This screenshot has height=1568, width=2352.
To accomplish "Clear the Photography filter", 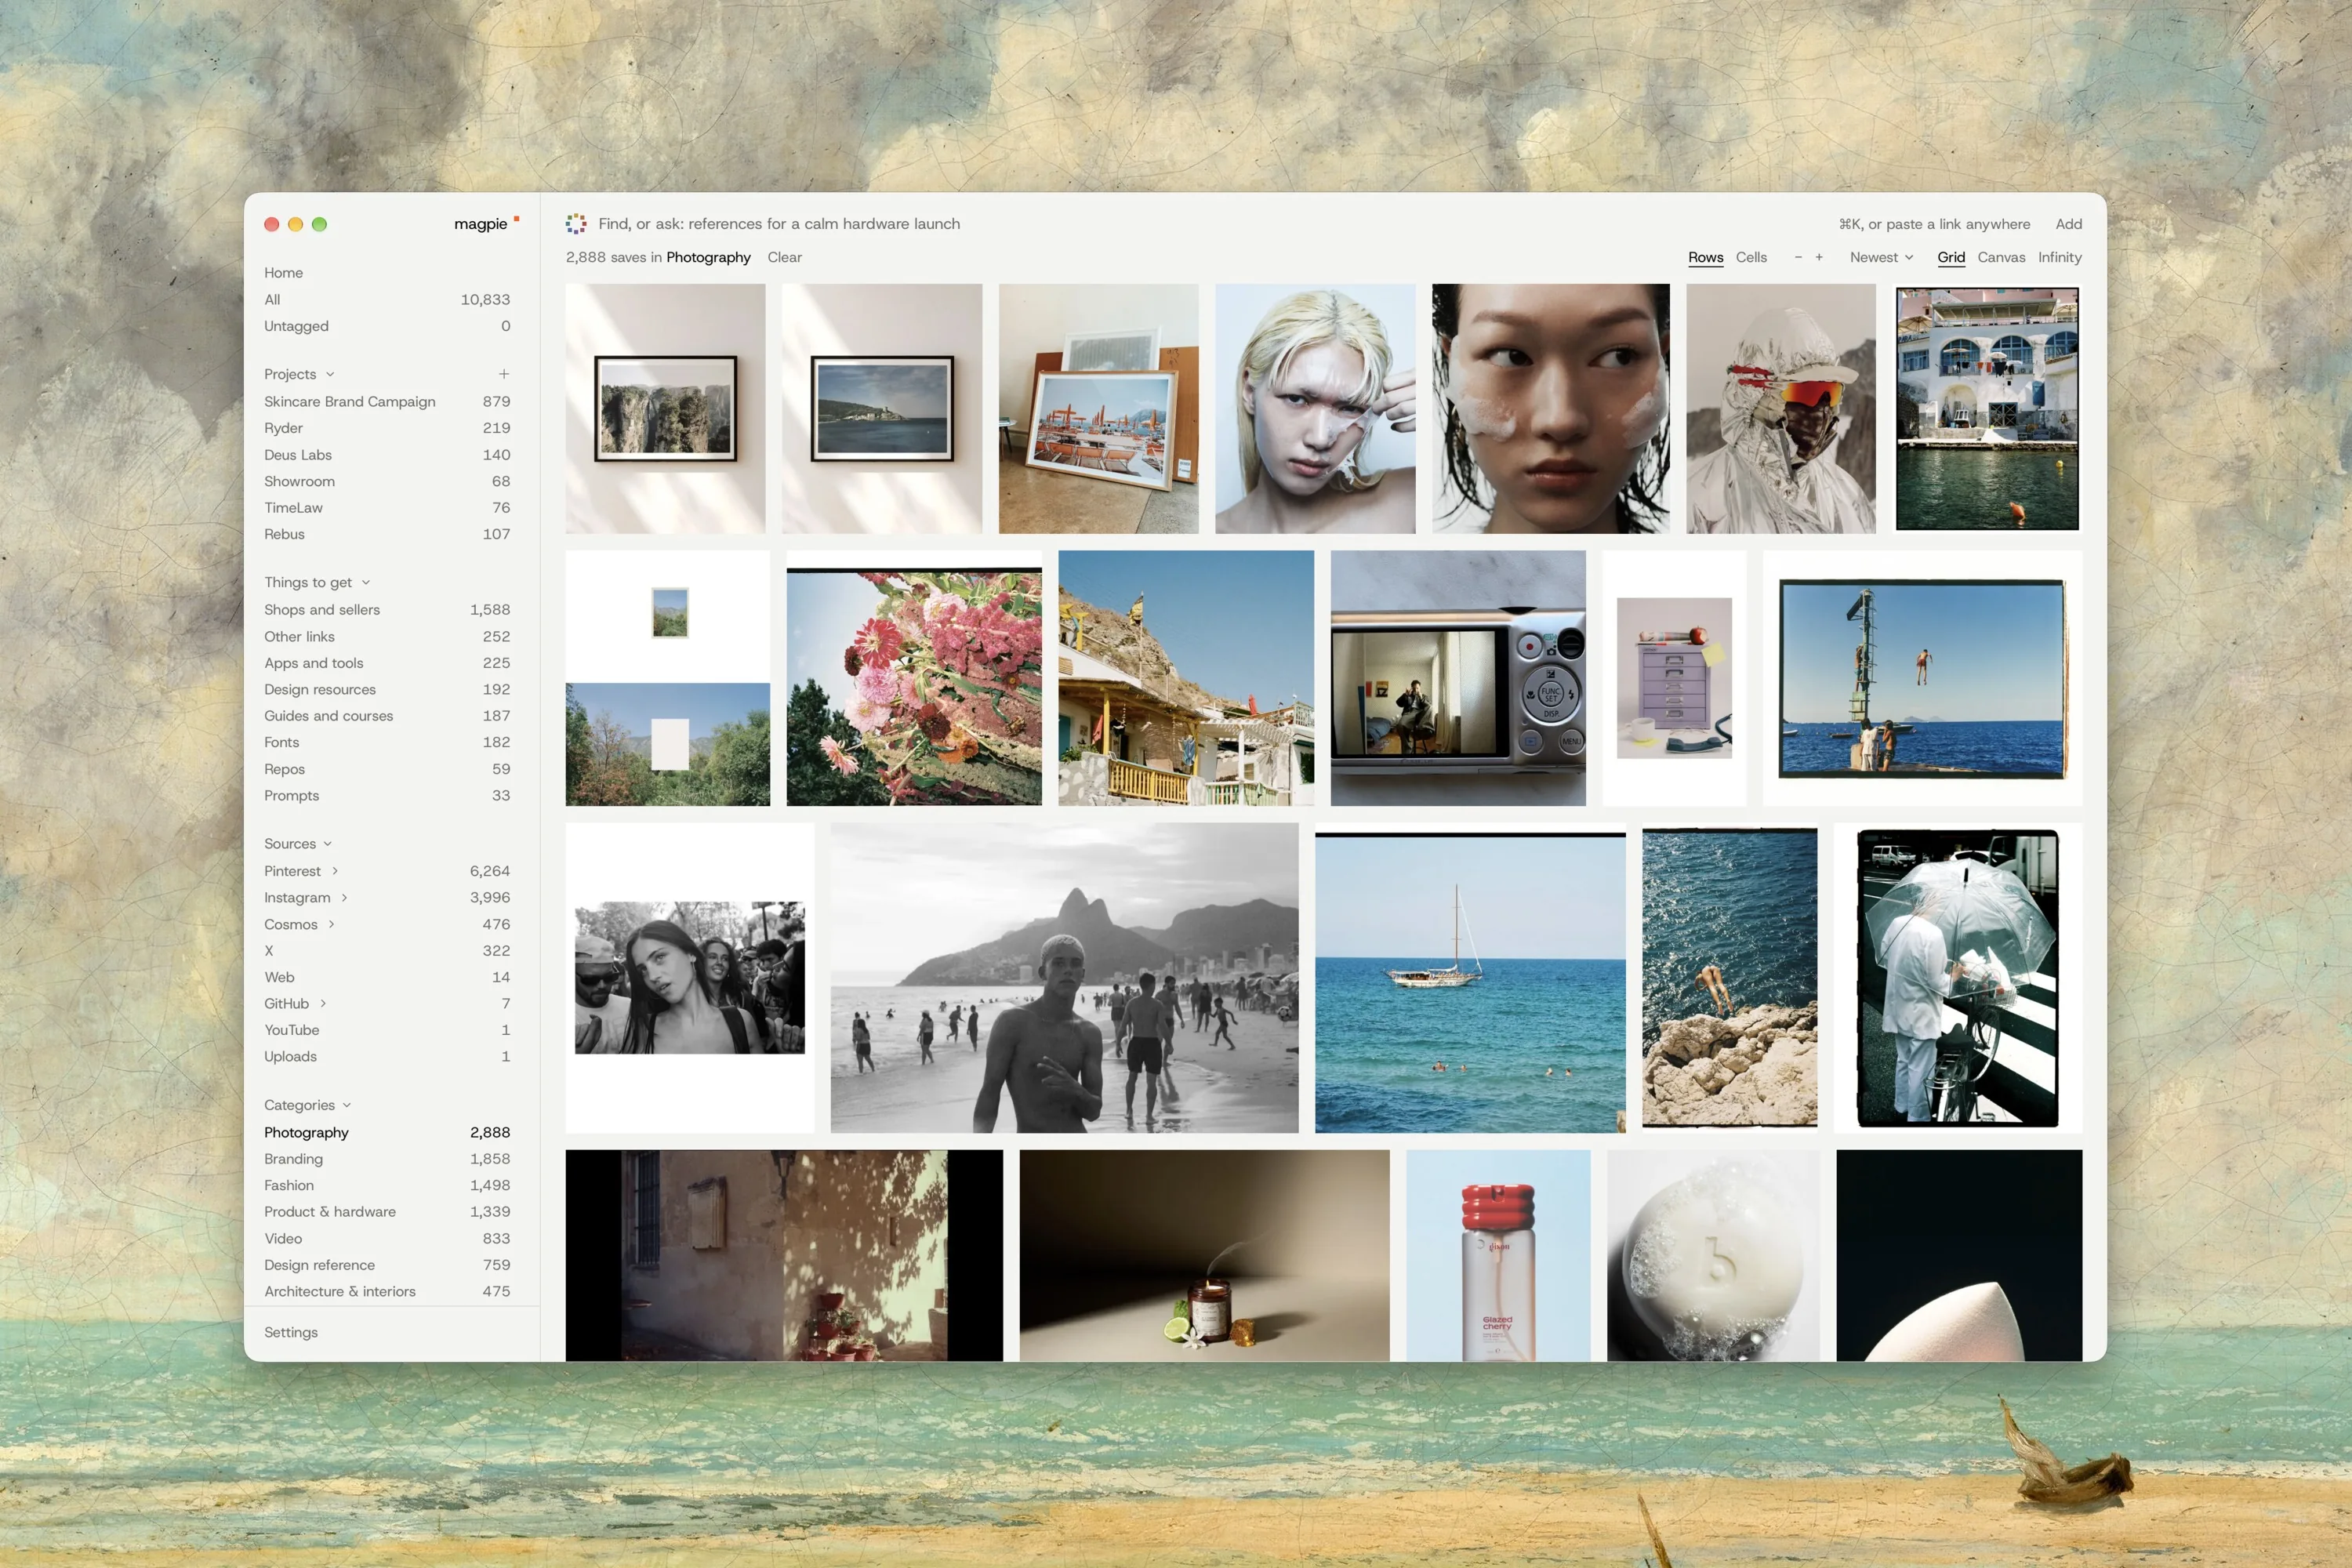I will coord(784,257).
